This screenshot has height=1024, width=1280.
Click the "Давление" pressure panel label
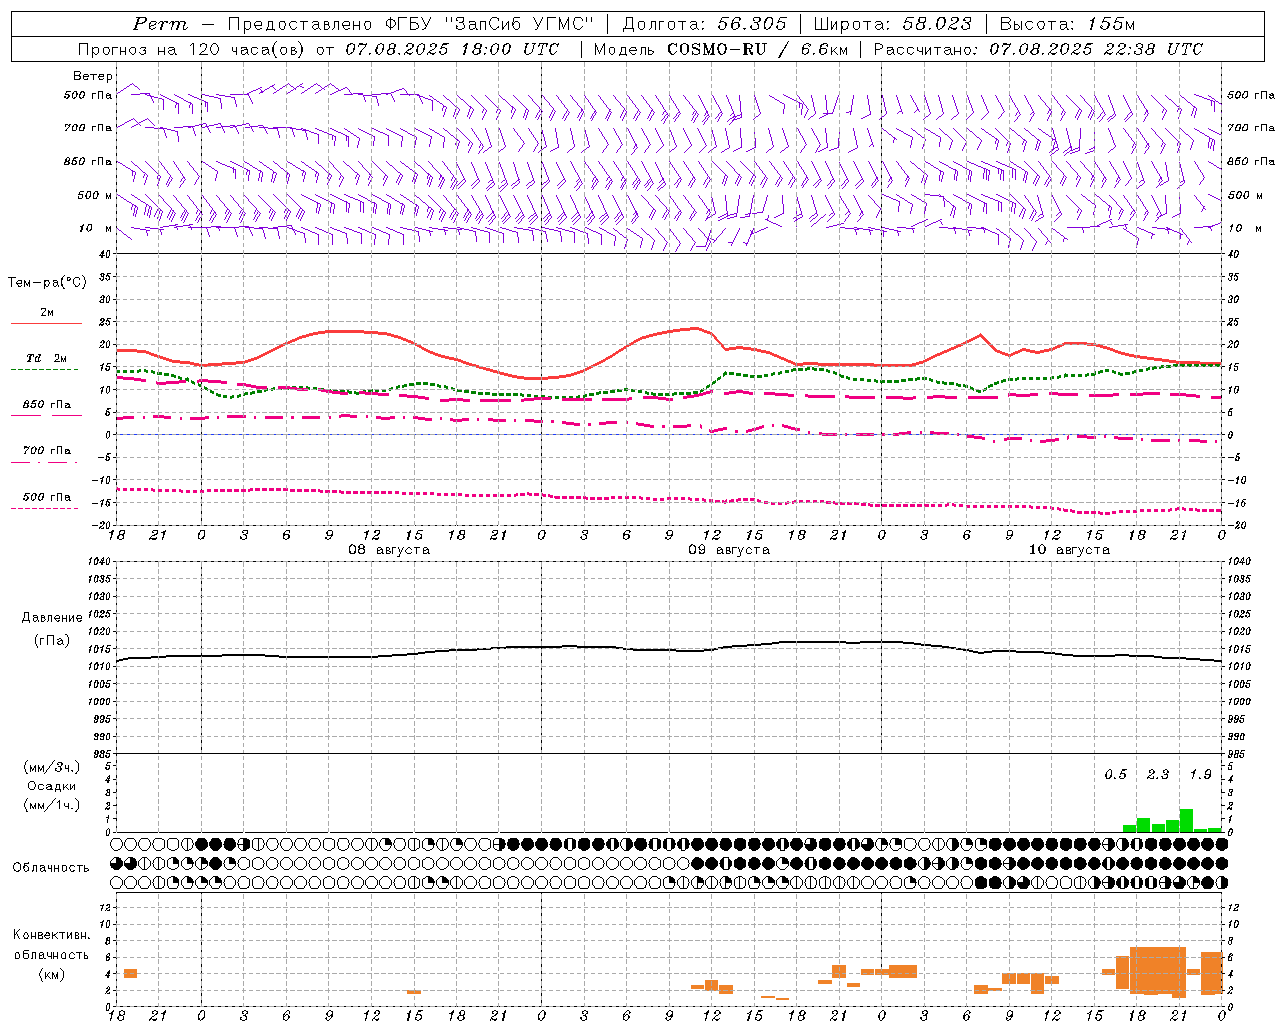click(x=52, y=618)
